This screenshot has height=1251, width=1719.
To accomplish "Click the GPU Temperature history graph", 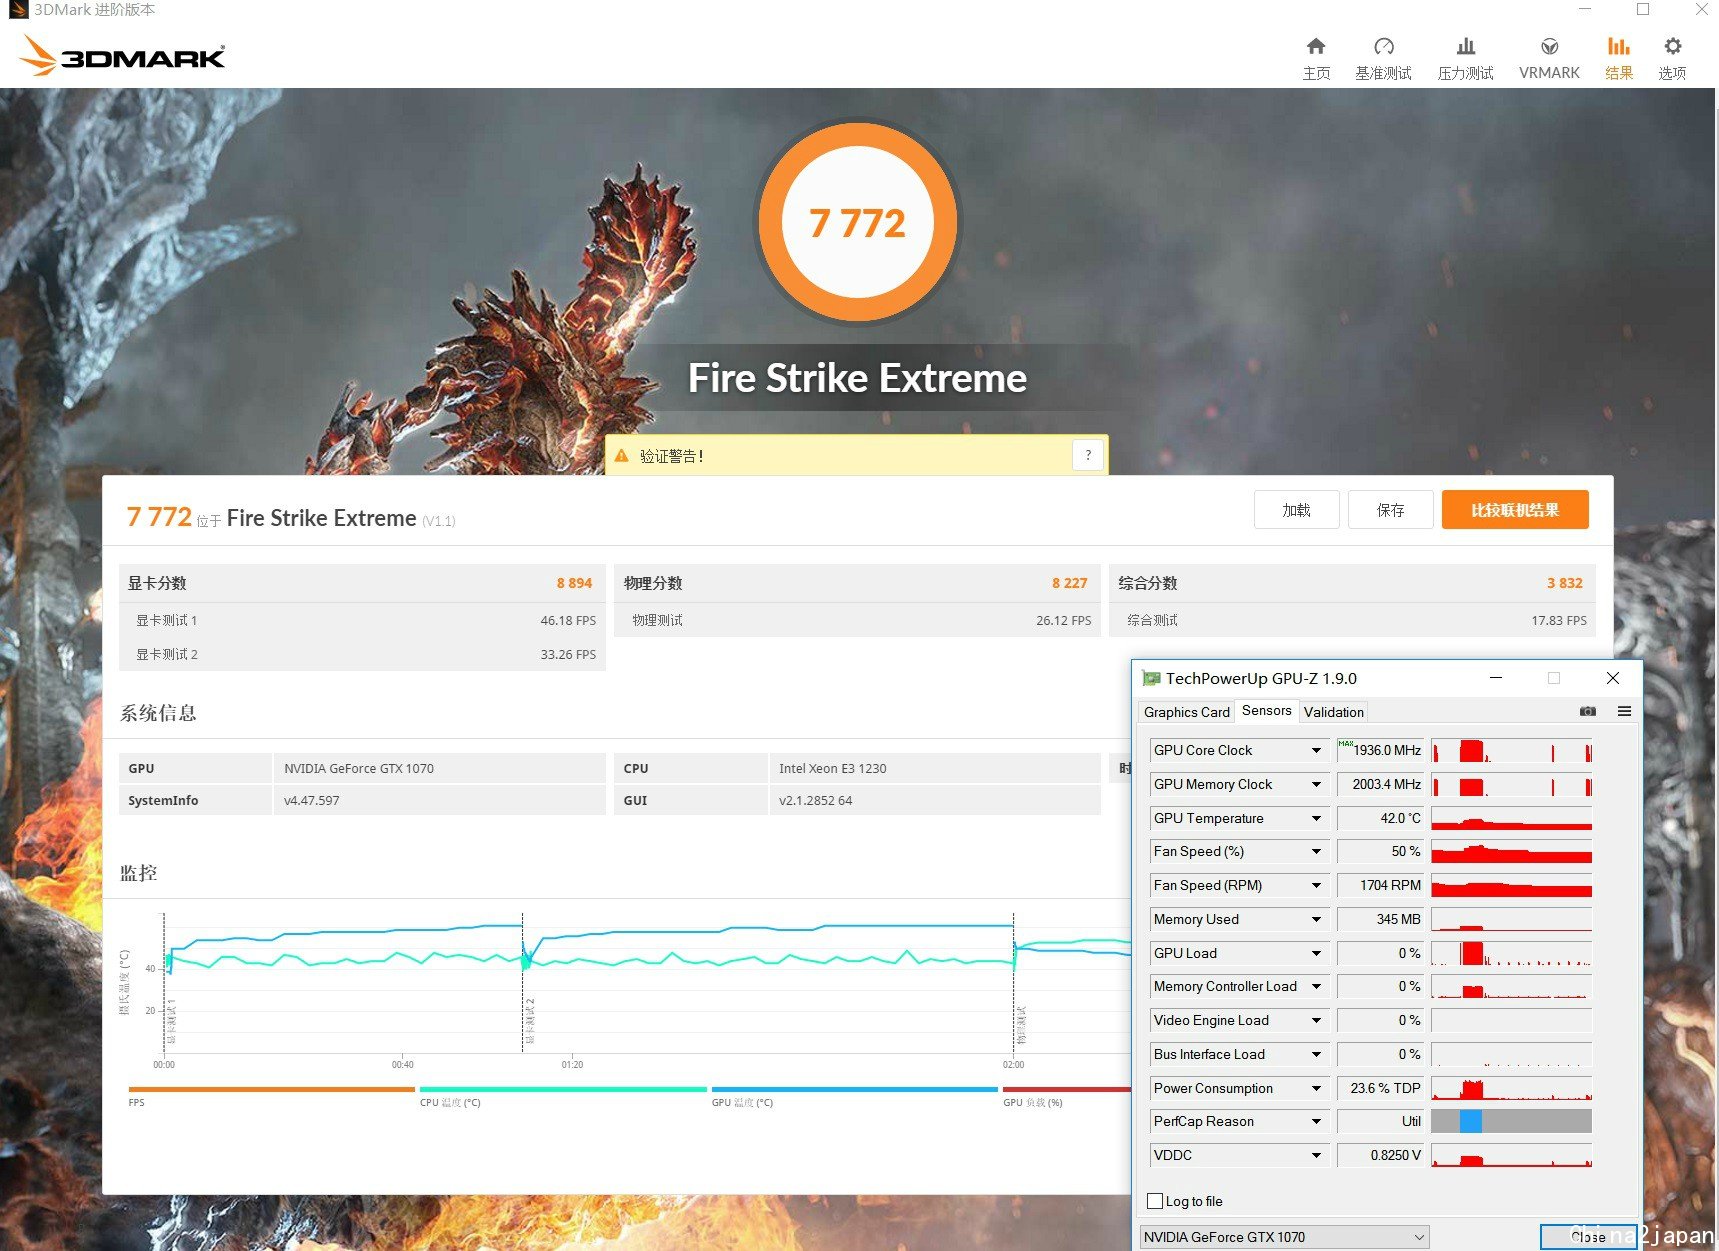I will 1511,818.
